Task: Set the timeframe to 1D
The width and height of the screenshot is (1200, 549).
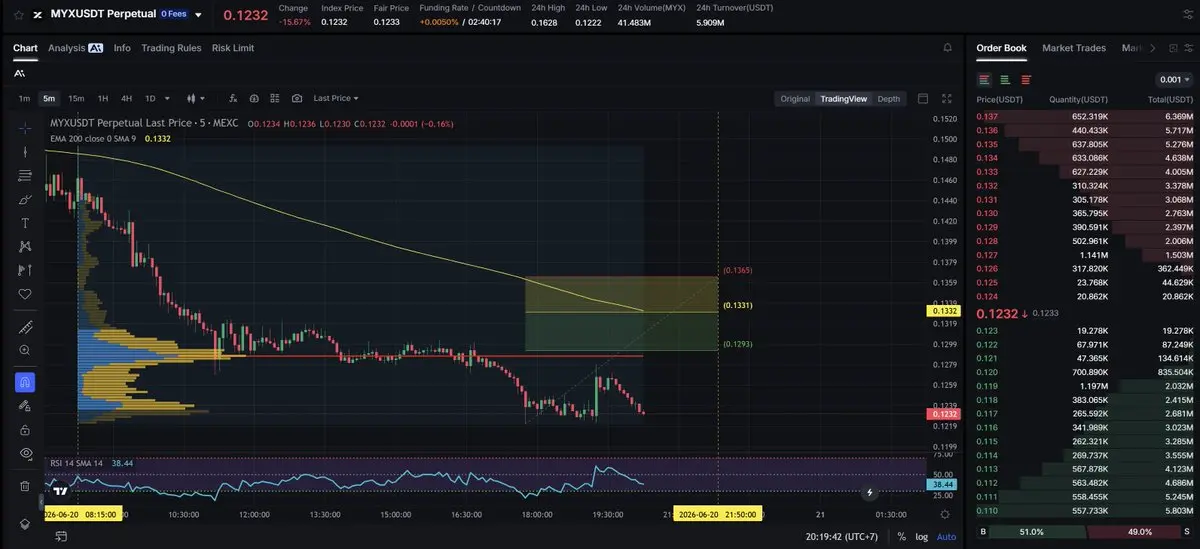Action: click(x=150, y=98)
